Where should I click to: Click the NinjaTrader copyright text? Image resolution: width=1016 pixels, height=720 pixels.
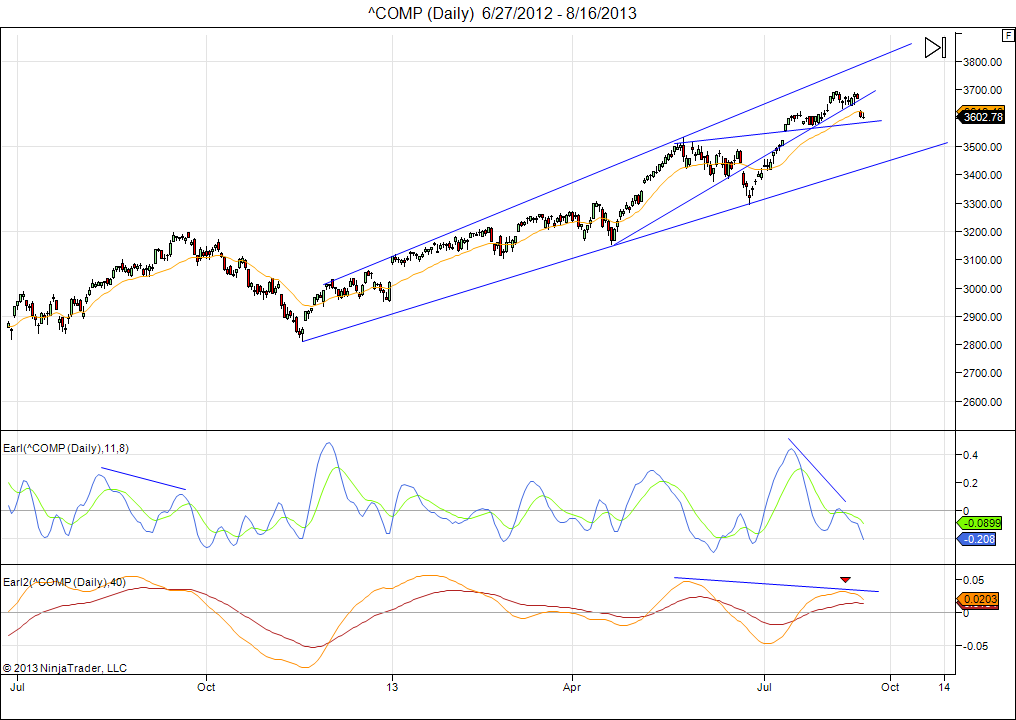point(65,668)
